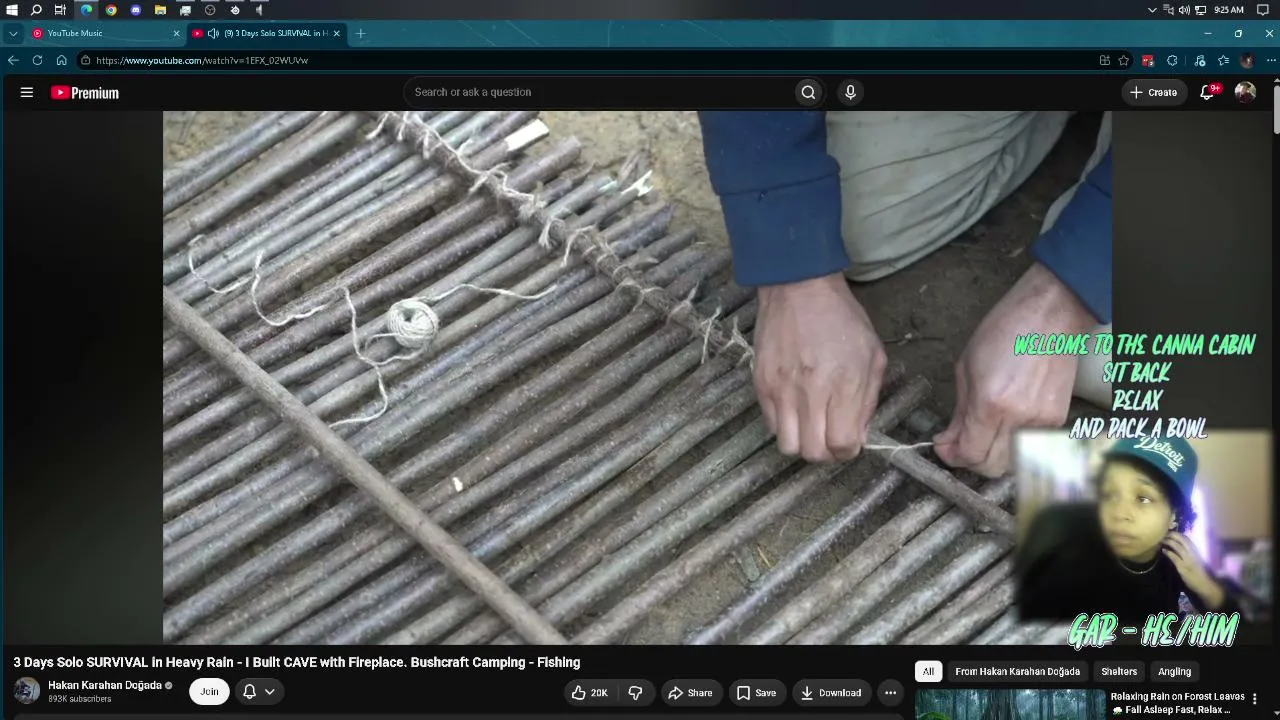Image resolution: width=1280 pixels, height=720 pixels.
Task: Select the Shelters filter chip
Action: click(x=1119, y=672)
